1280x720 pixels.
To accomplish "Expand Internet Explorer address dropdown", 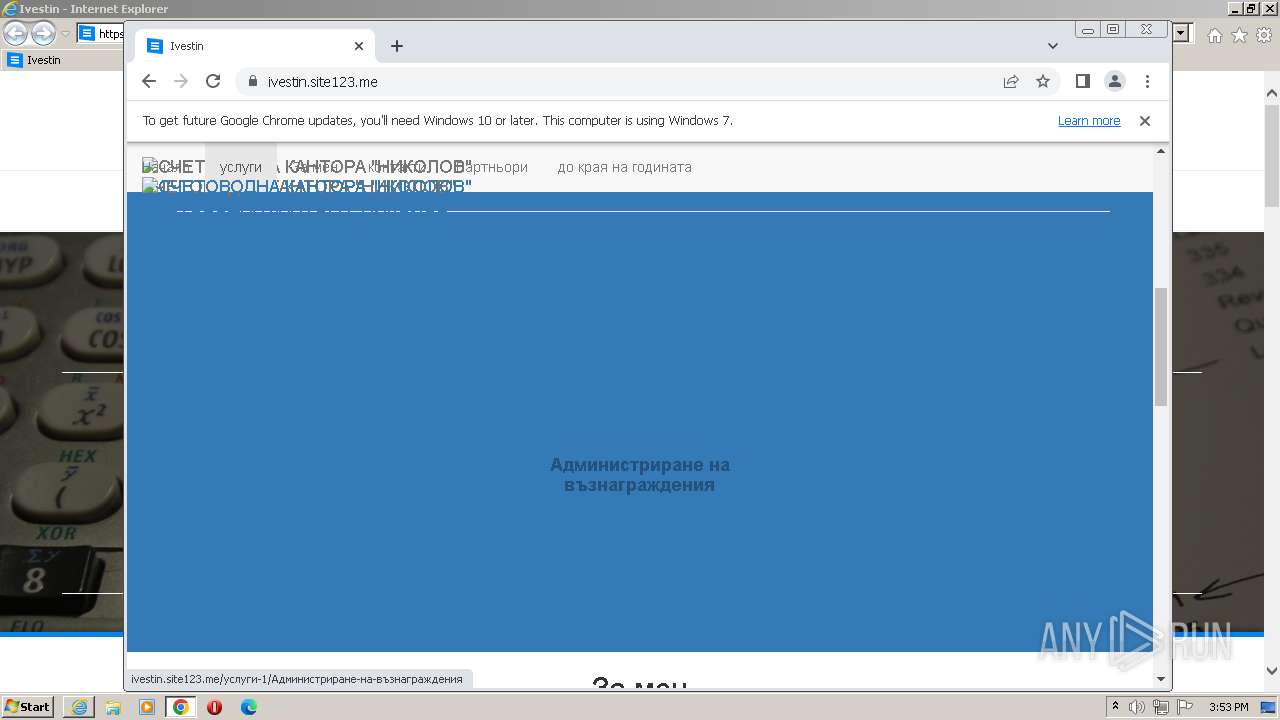I will click(1182, 33).
